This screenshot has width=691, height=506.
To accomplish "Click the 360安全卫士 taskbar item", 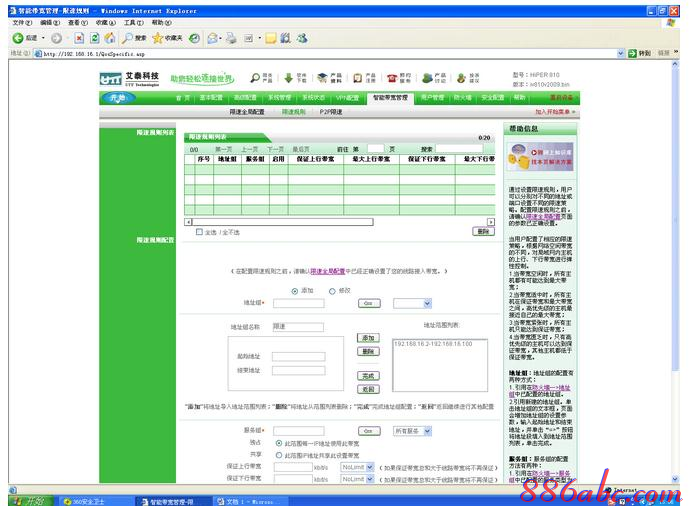I will [x=85, y=499].
